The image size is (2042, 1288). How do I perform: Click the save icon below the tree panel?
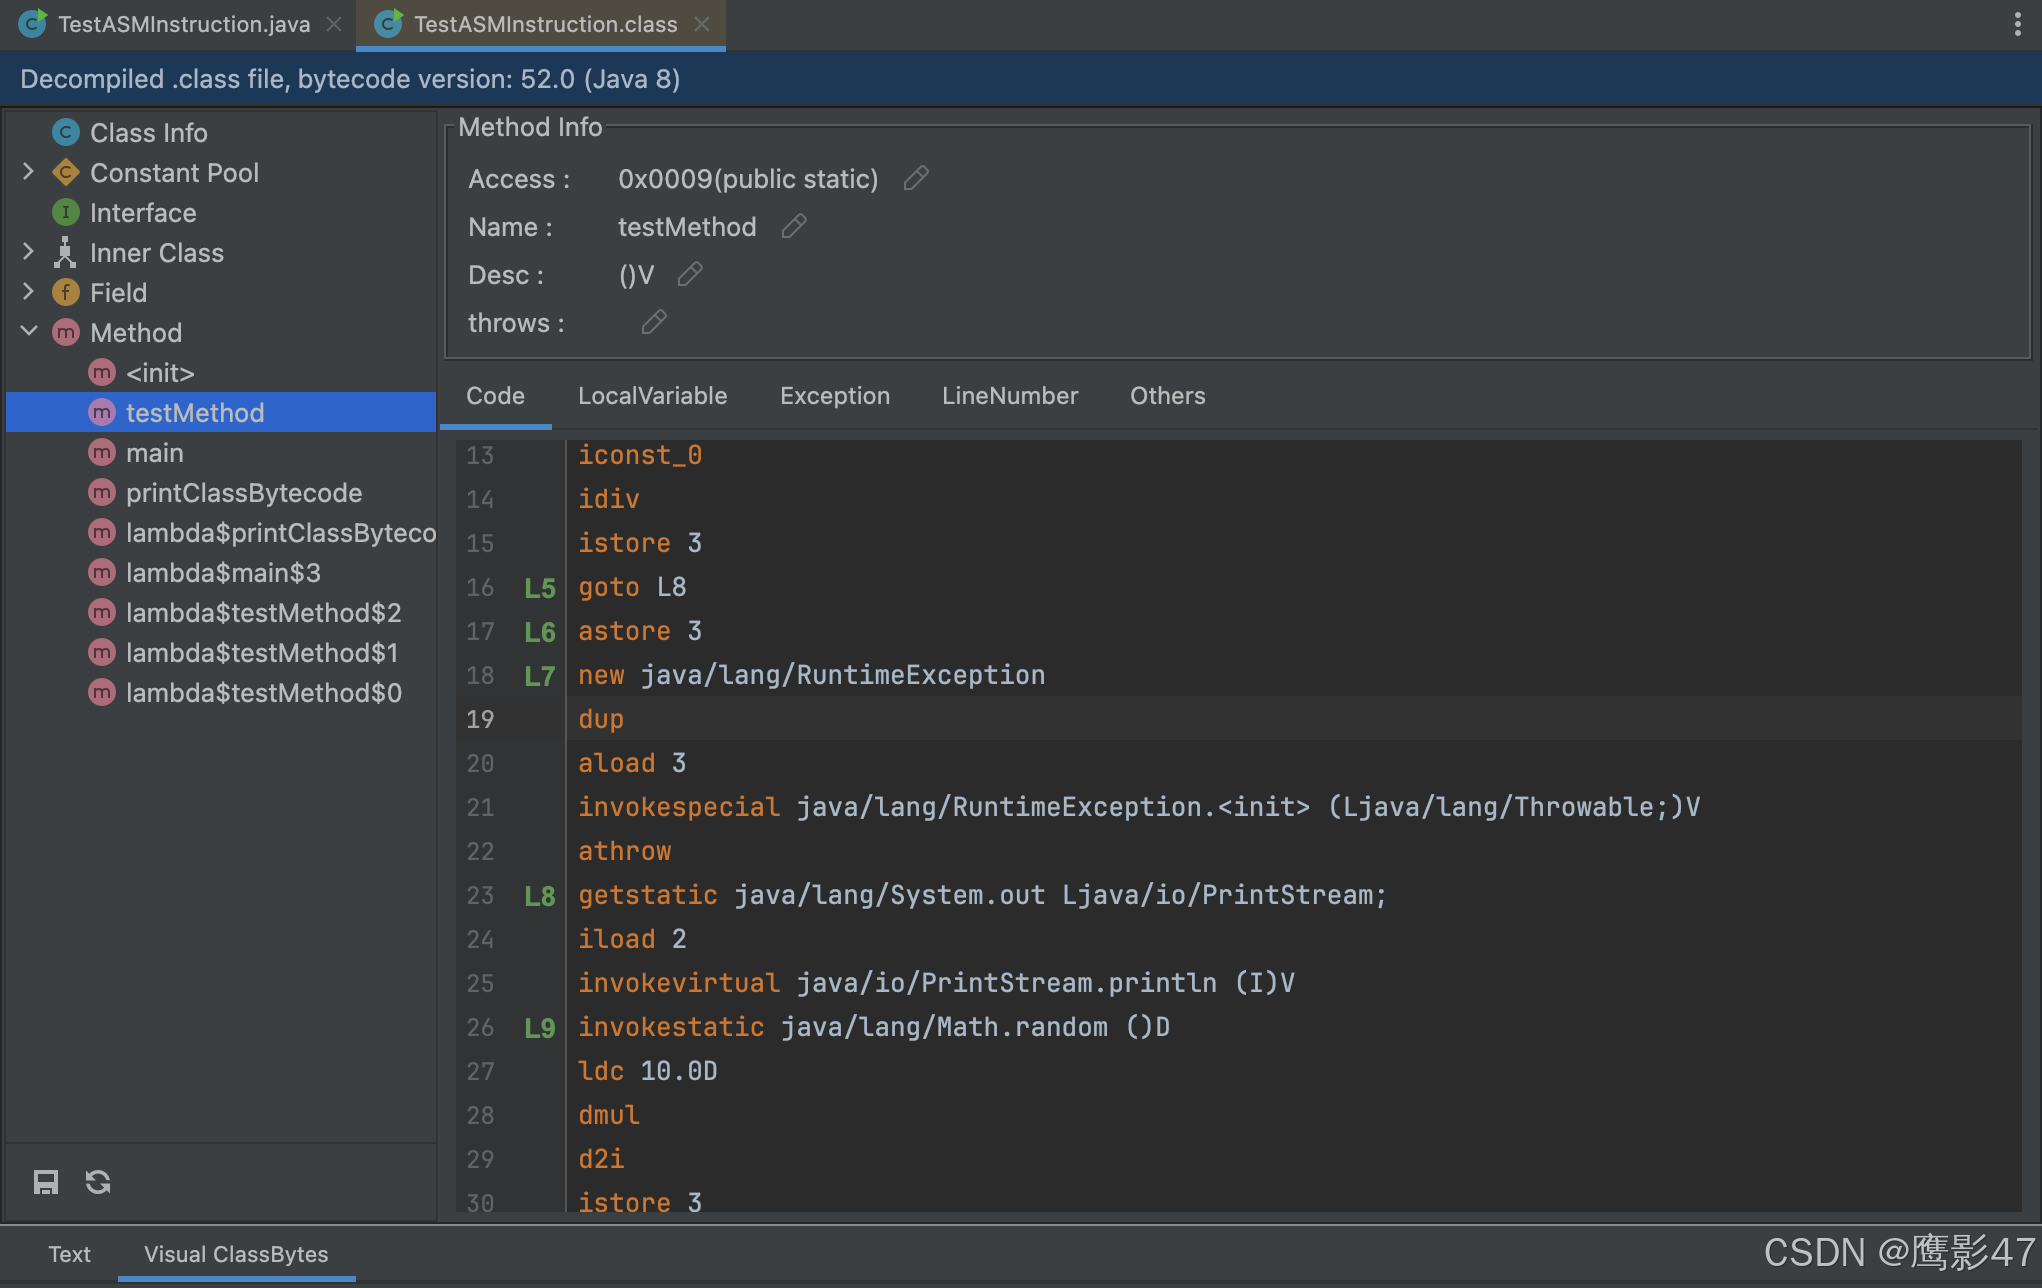tap(45, 1181)
